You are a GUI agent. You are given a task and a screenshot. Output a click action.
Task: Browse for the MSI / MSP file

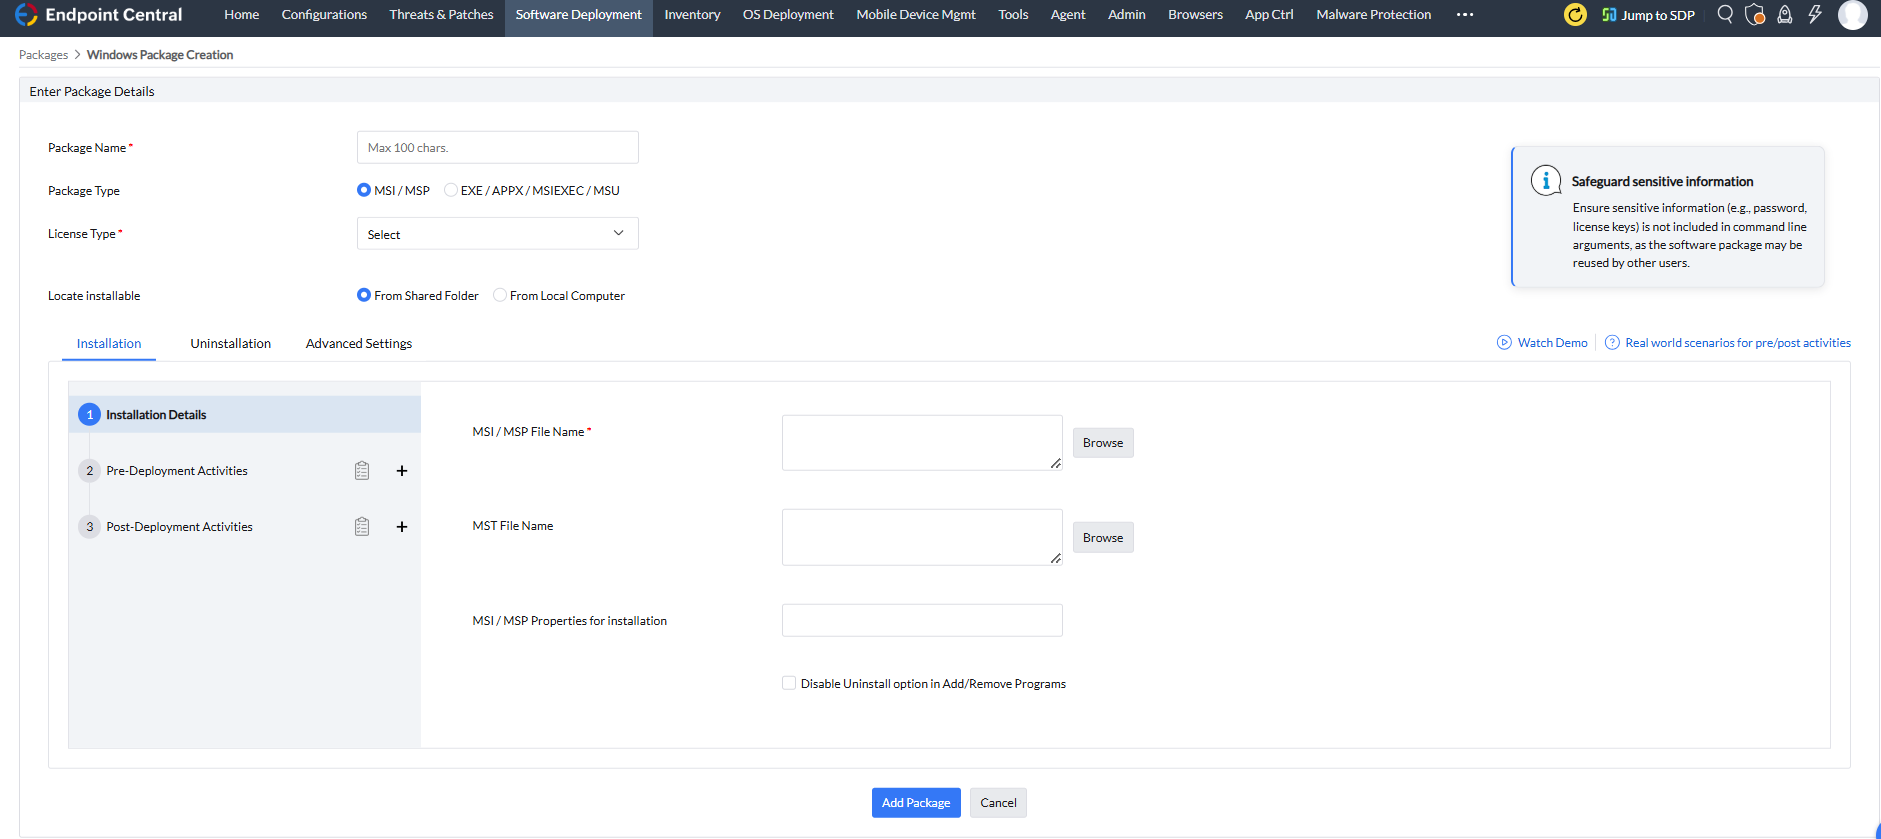1103,443
